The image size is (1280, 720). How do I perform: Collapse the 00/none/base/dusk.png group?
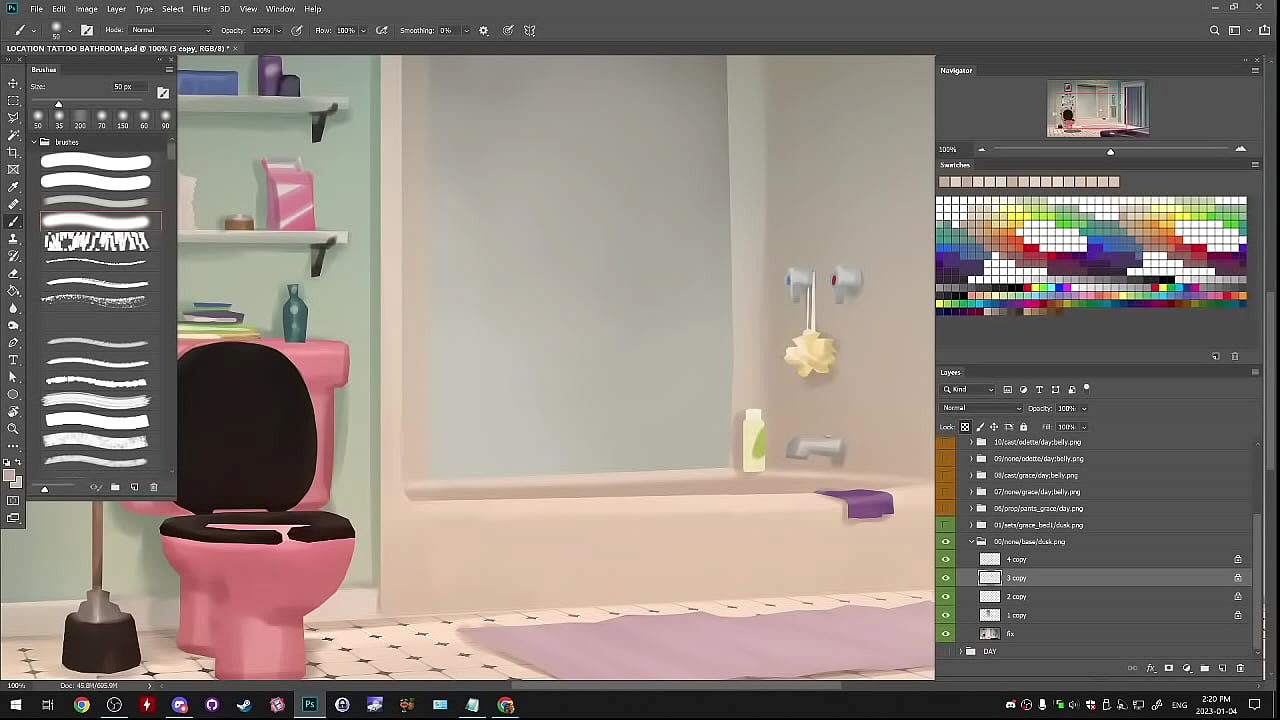pyautogui.click(x=970, y=542)
